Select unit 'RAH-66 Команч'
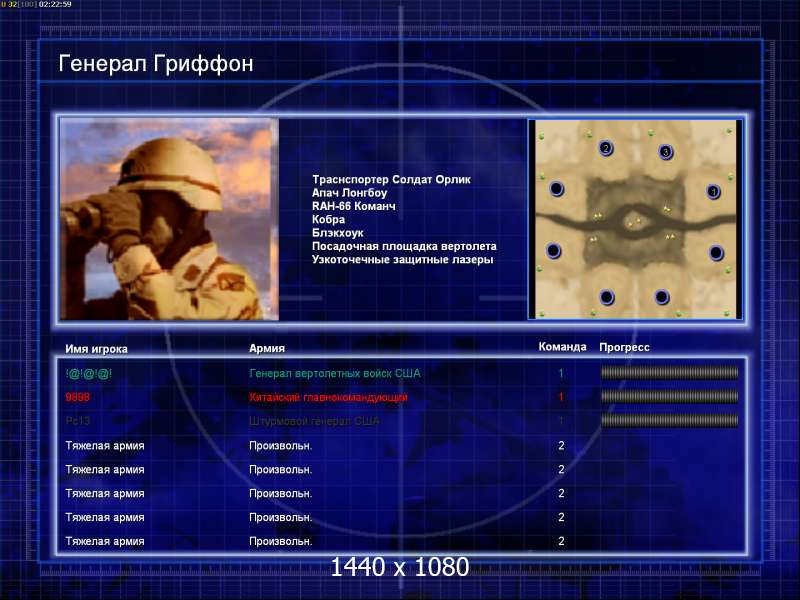This screenshot has width=800, height=600. (354, 206)
